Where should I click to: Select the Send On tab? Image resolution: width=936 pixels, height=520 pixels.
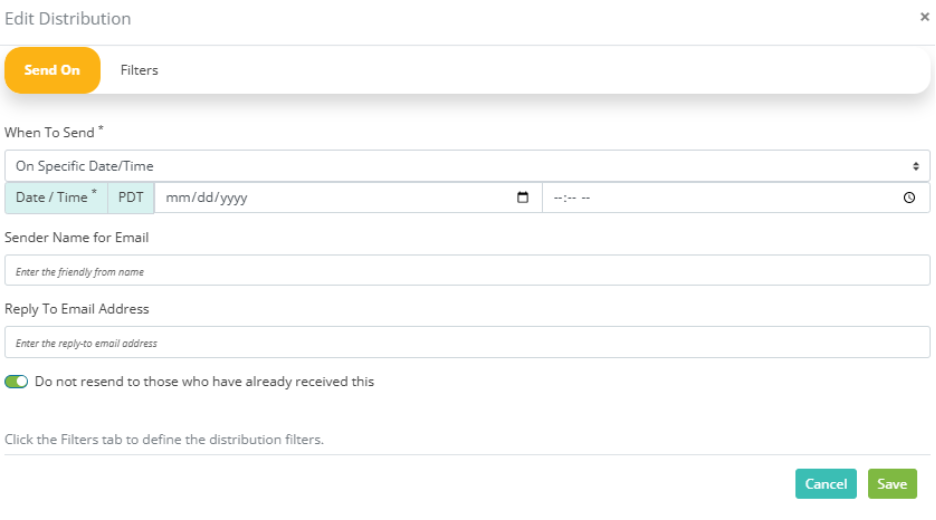pos(52,70)
